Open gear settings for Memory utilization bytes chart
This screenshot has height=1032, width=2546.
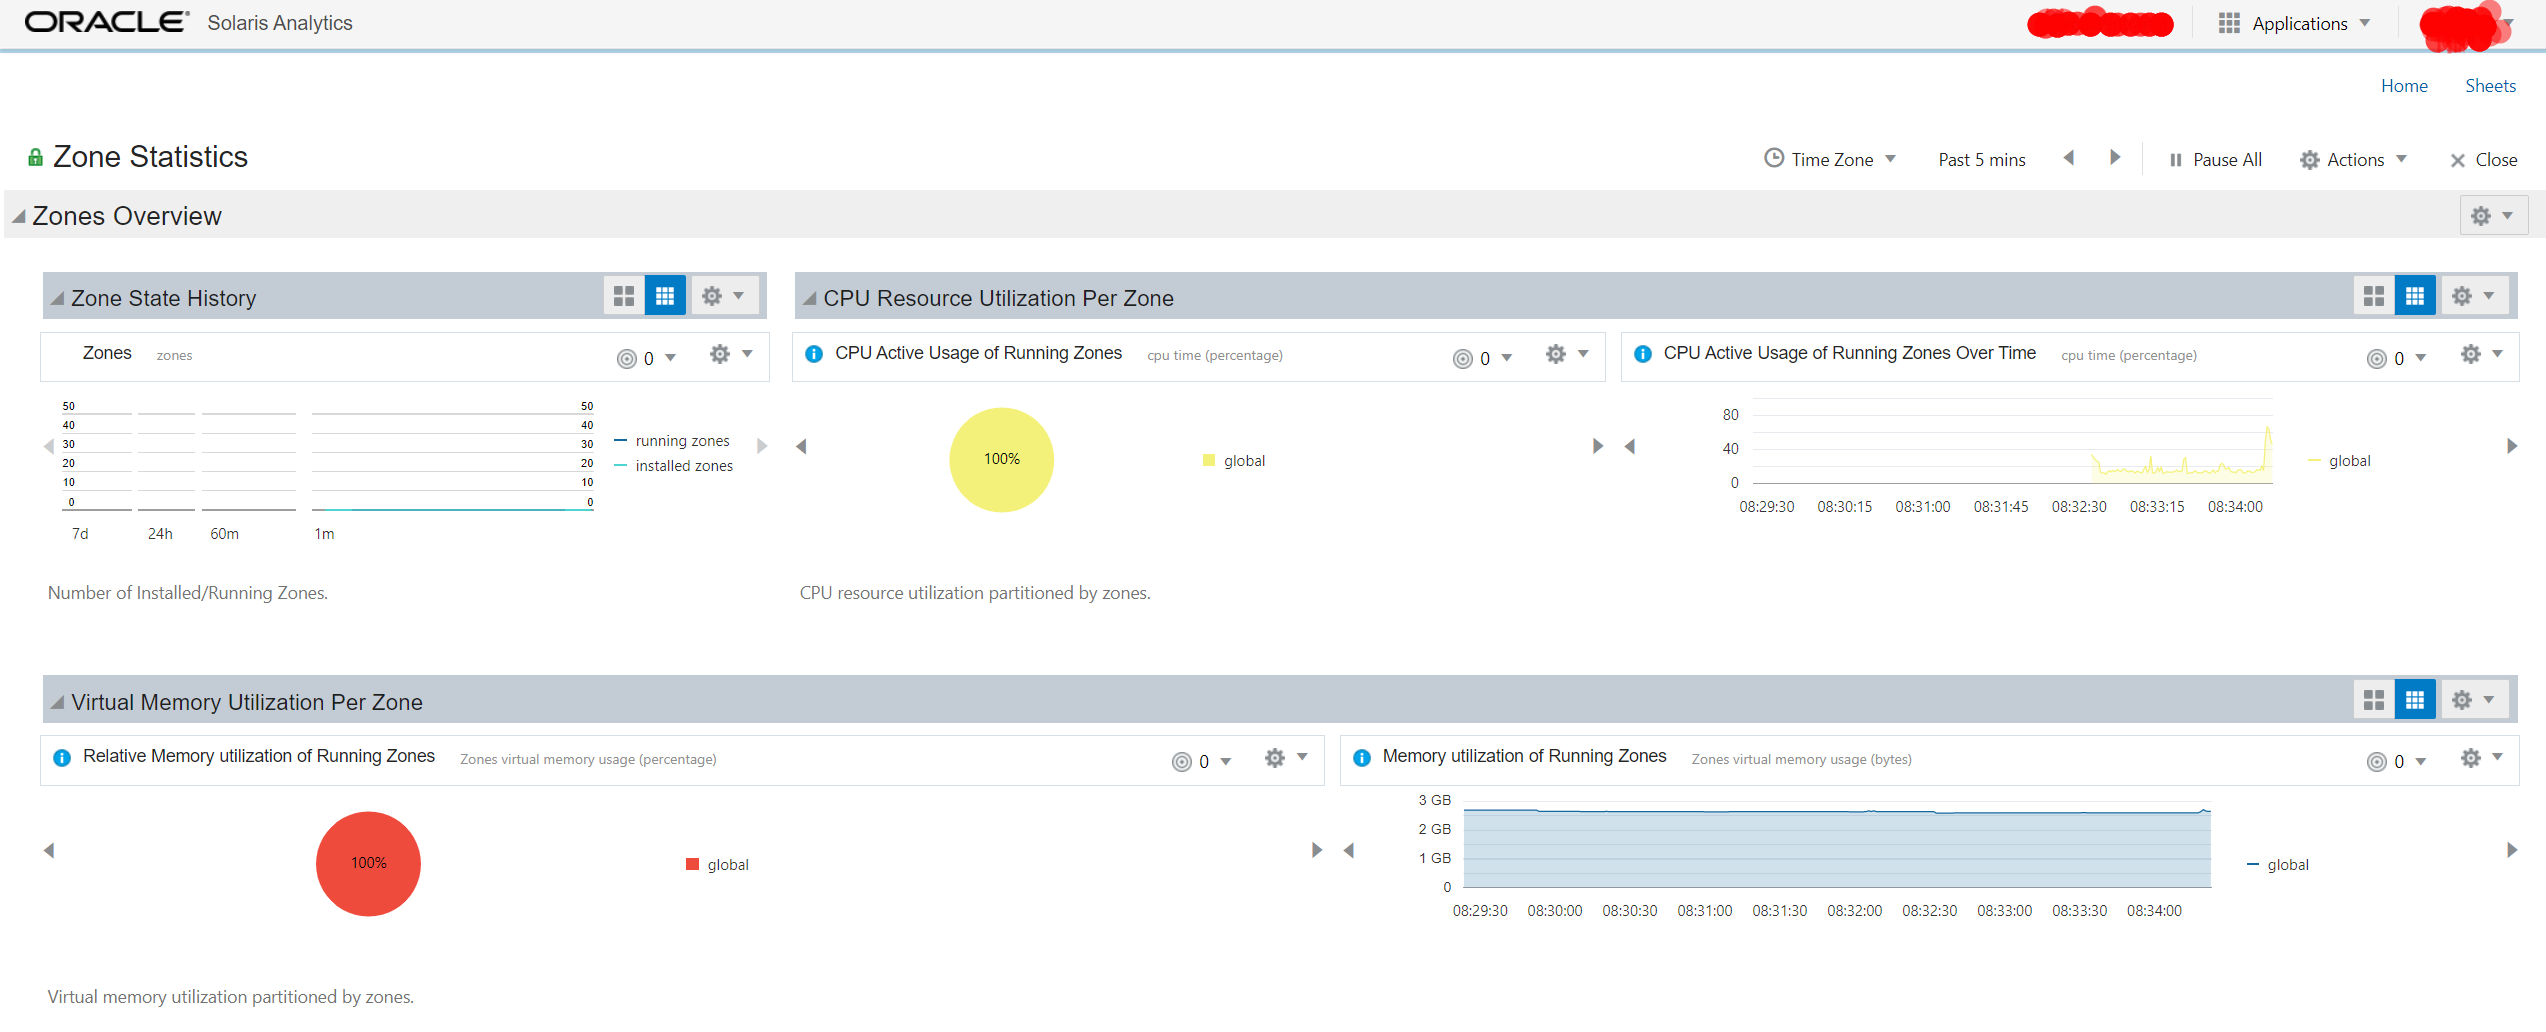tap(2482, 758)
